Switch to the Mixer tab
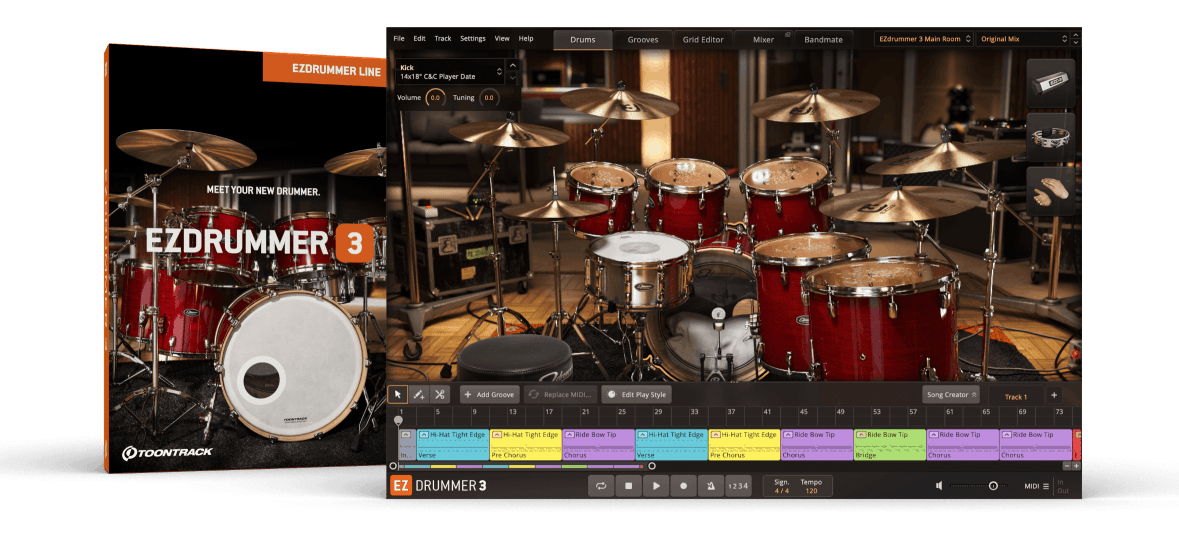This screenshot has width=1179, height=536. [763, 40]
